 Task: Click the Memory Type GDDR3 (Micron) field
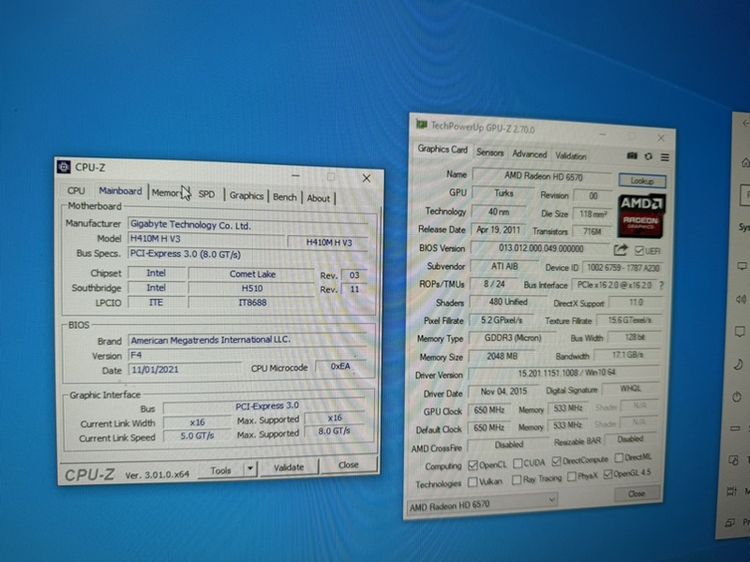coord(512,338)
